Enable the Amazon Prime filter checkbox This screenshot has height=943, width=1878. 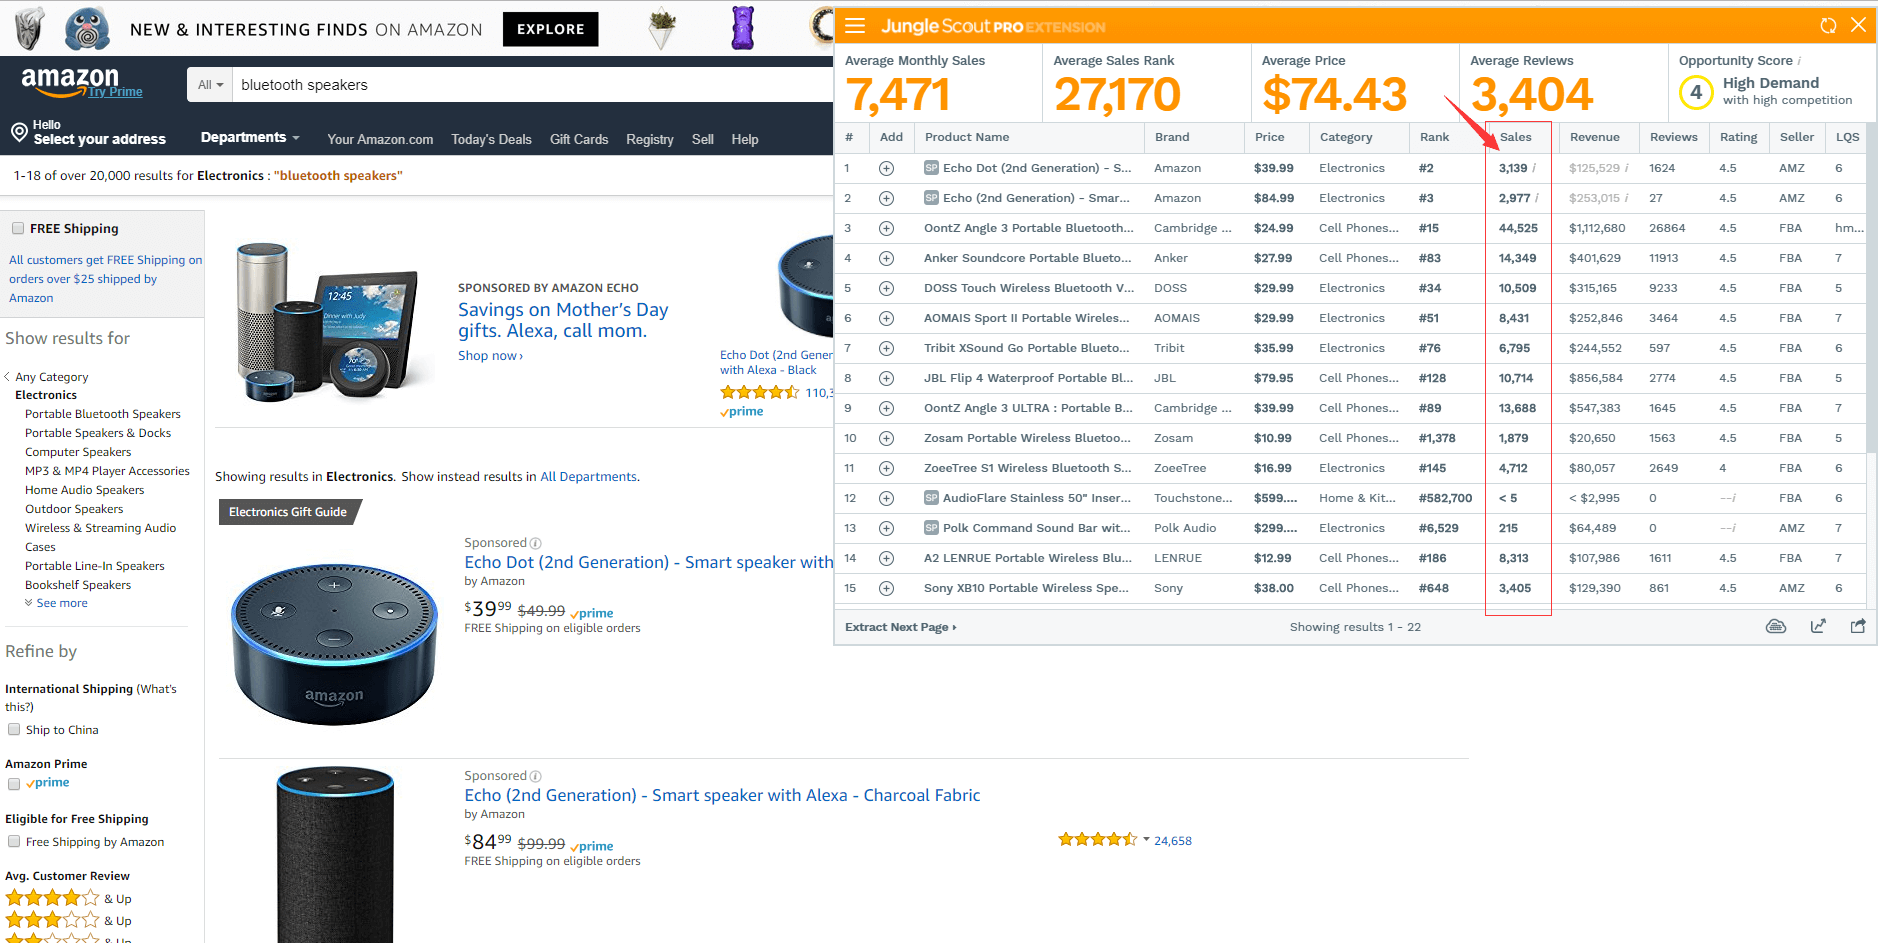point(14,783)
